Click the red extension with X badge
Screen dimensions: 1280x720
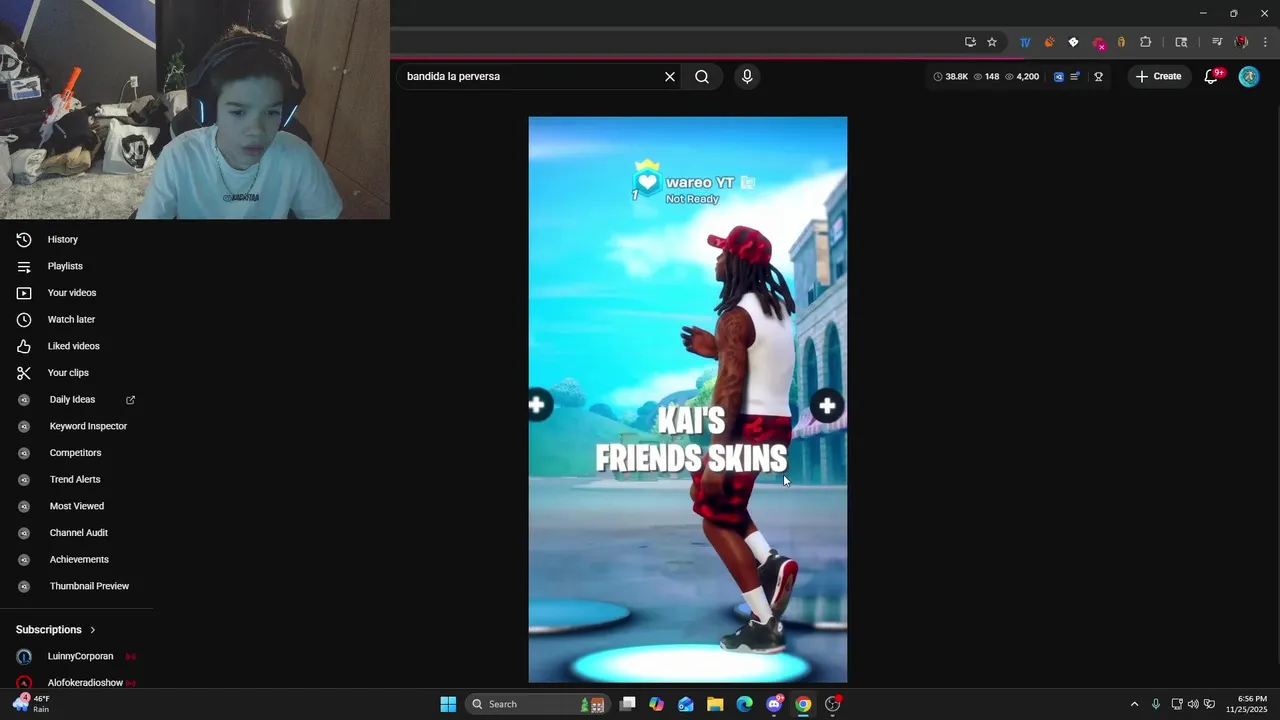tap(1098, 43)
